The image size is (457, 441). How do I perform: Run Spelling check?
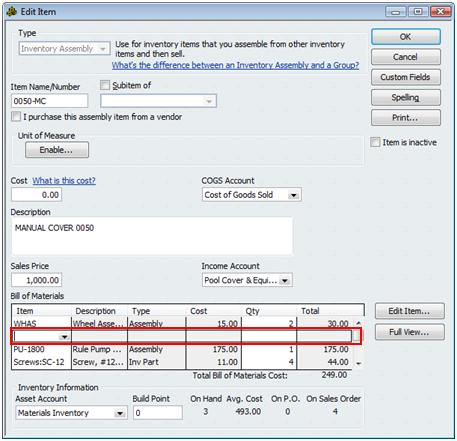tap(406, 97)
